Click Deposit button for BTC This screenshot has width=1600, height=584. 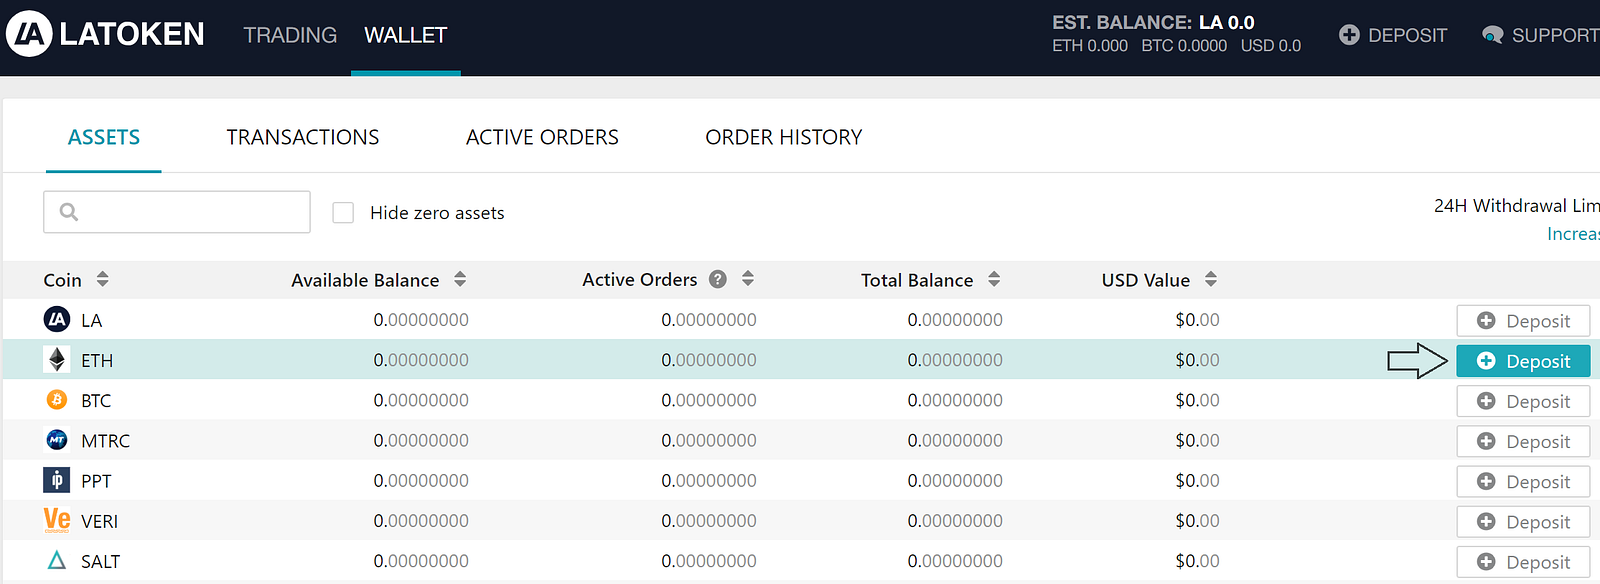[x=1523, y=401]
